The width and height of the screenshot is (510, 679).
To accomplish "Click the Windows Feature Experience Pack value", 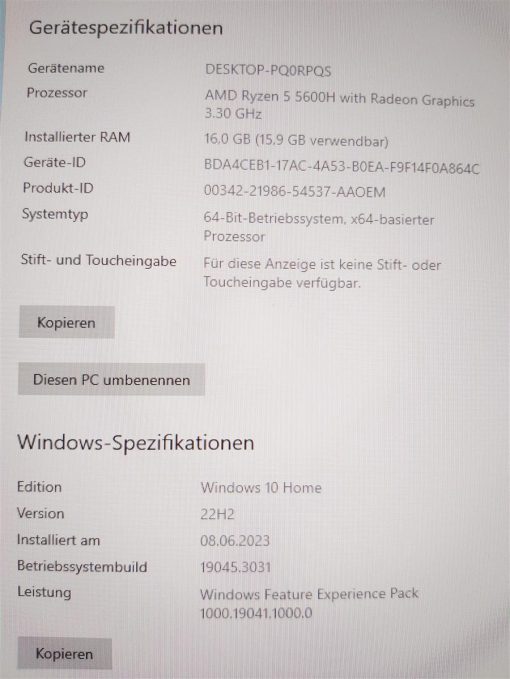I will [309, 603].
